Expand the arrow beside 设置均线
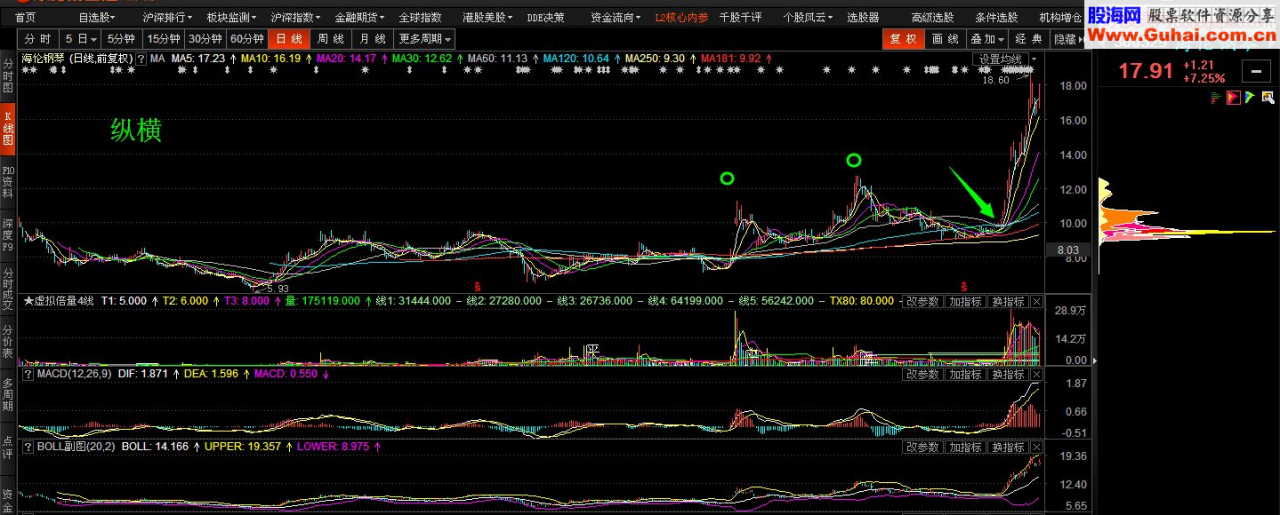1280x515 pixels. tap(1033, 59)
